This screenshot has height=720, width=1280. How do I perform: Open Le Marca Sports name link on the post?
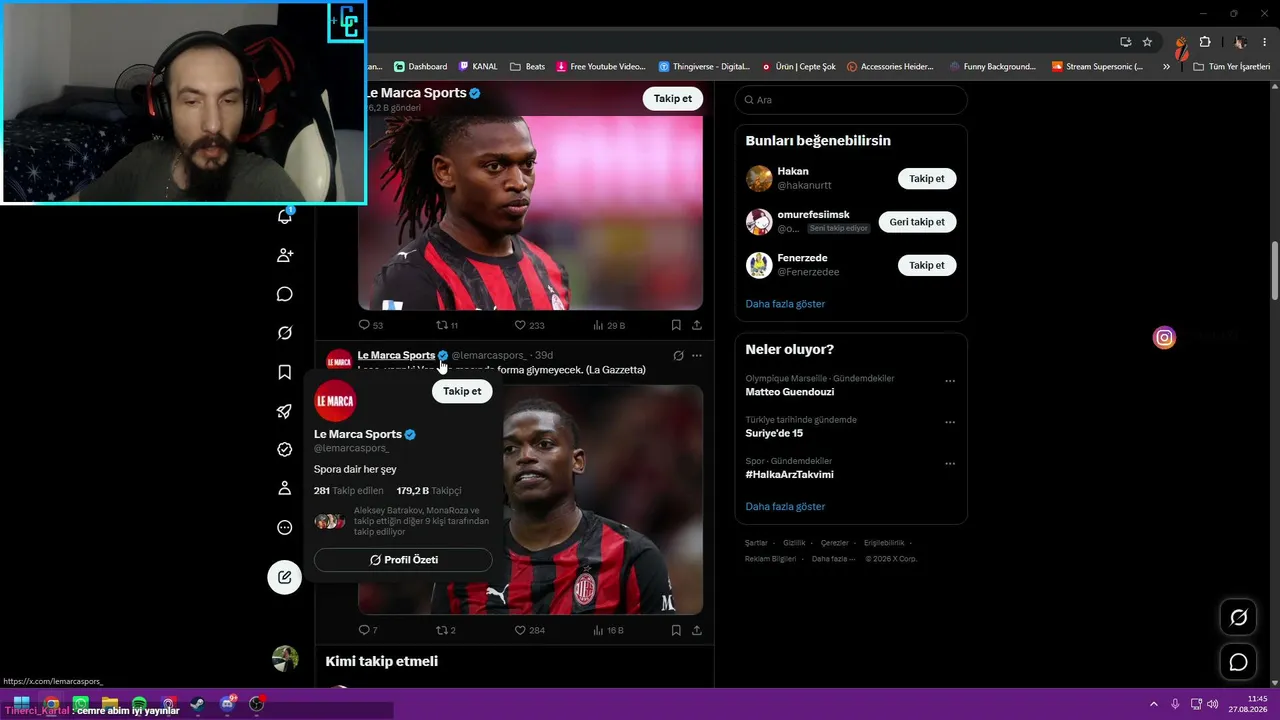tap(396, 355)
